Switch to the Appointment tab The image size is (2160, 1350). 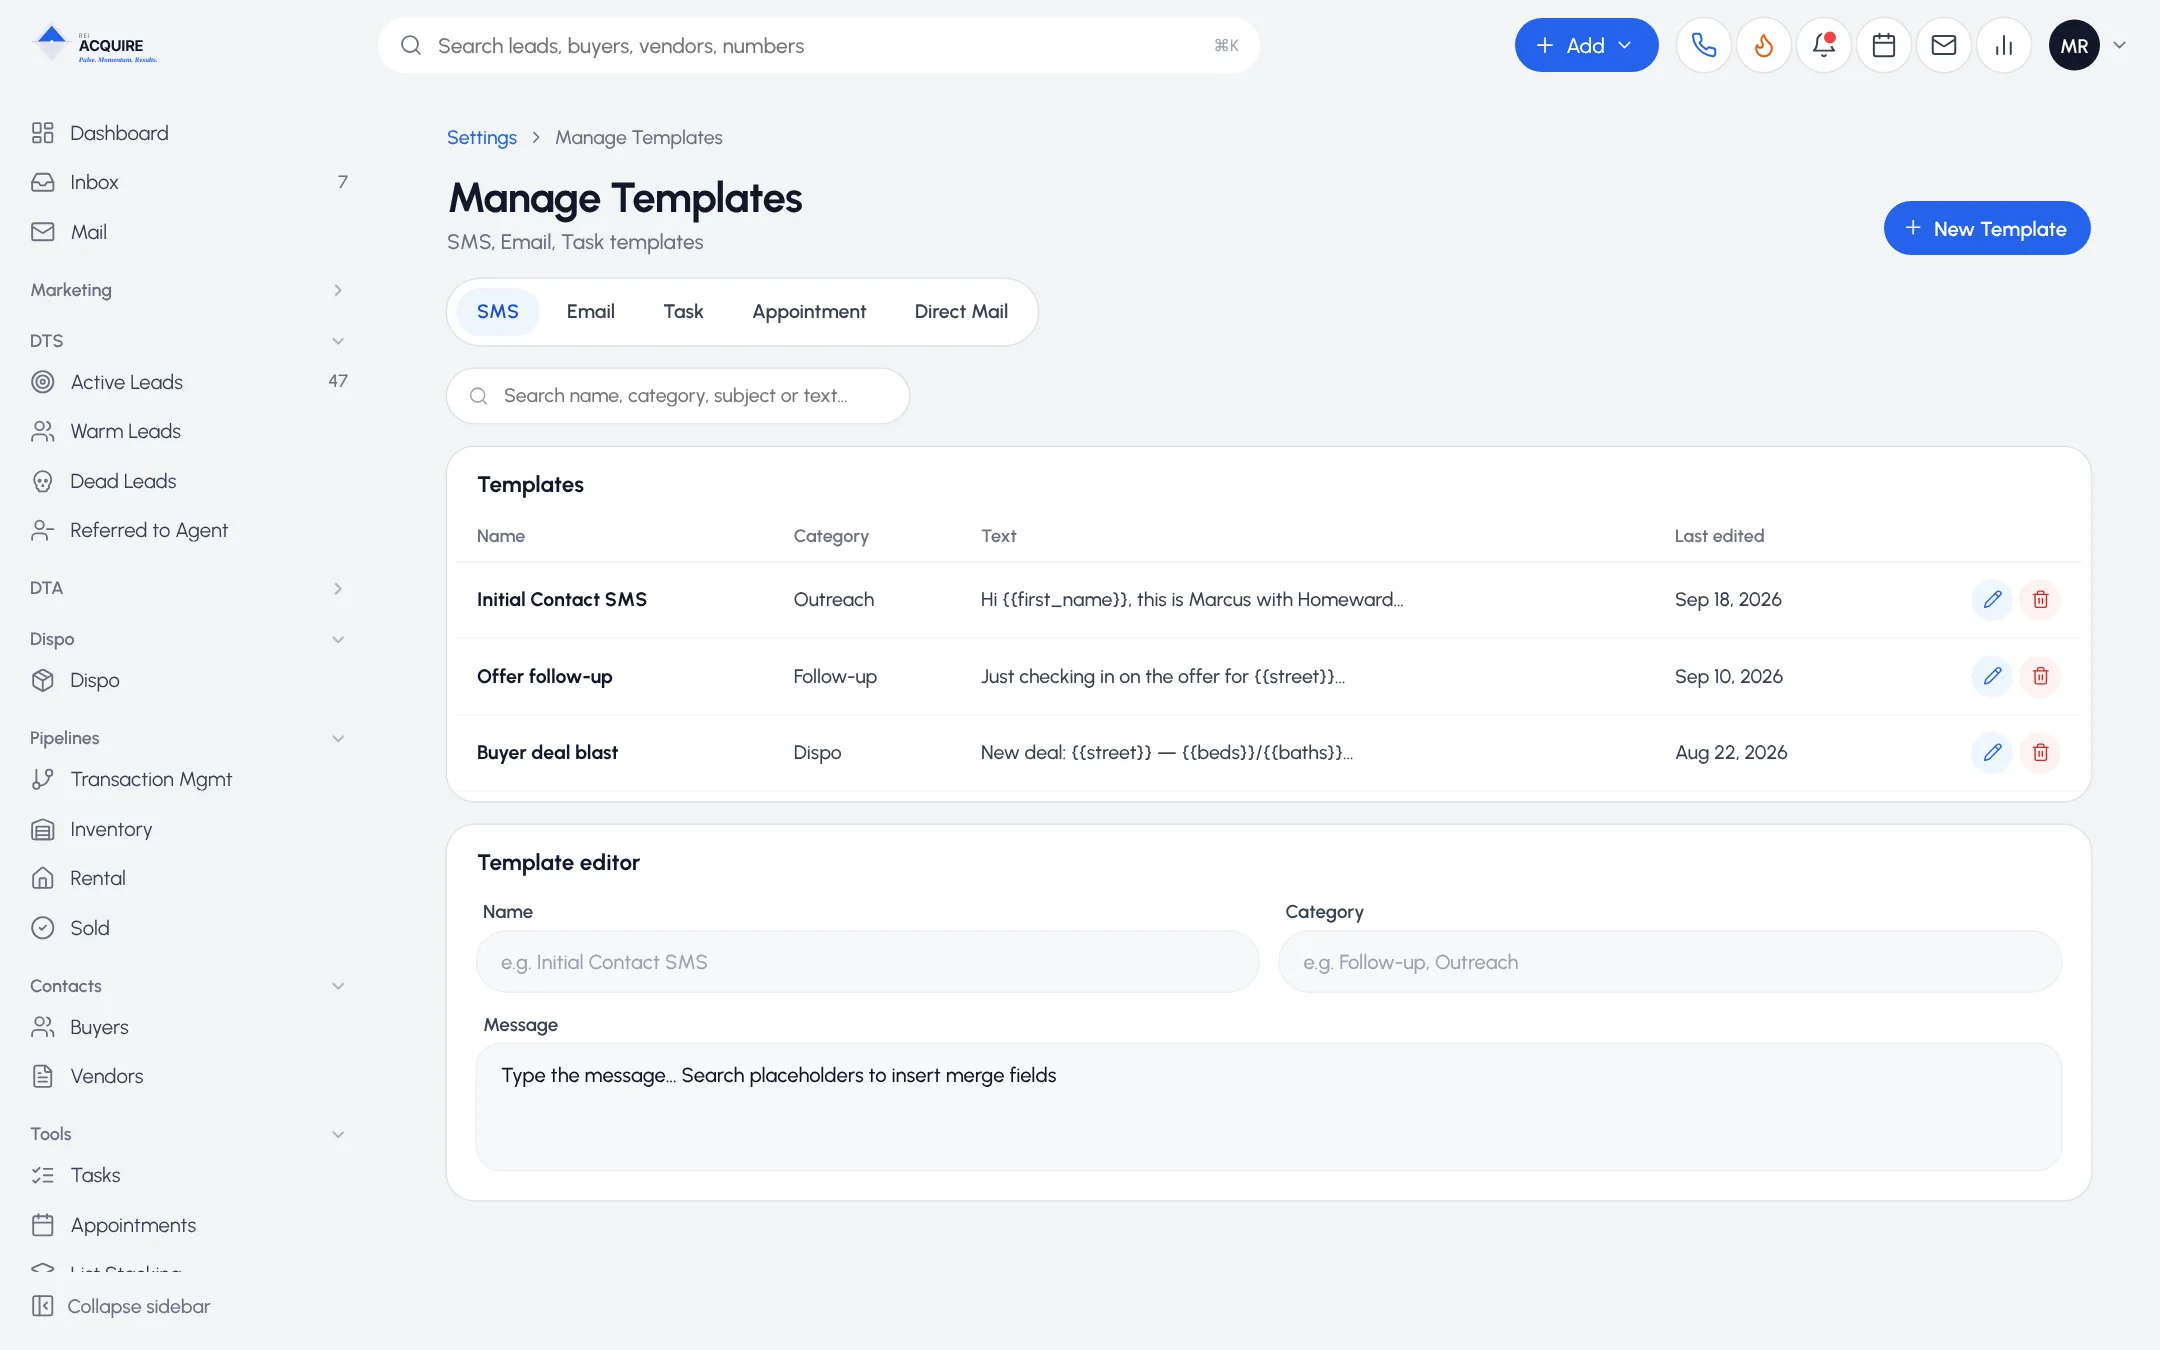(x=809, y=312)
